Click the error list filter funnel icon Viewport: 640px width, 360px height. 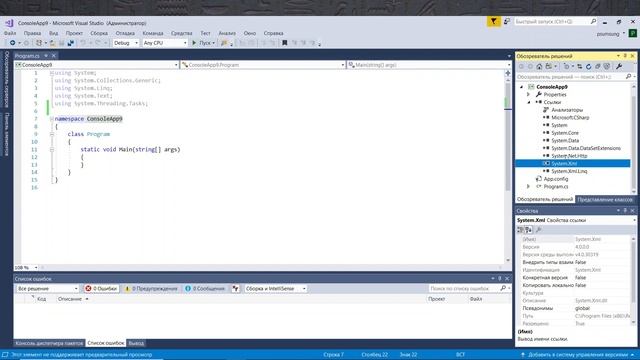236,289
